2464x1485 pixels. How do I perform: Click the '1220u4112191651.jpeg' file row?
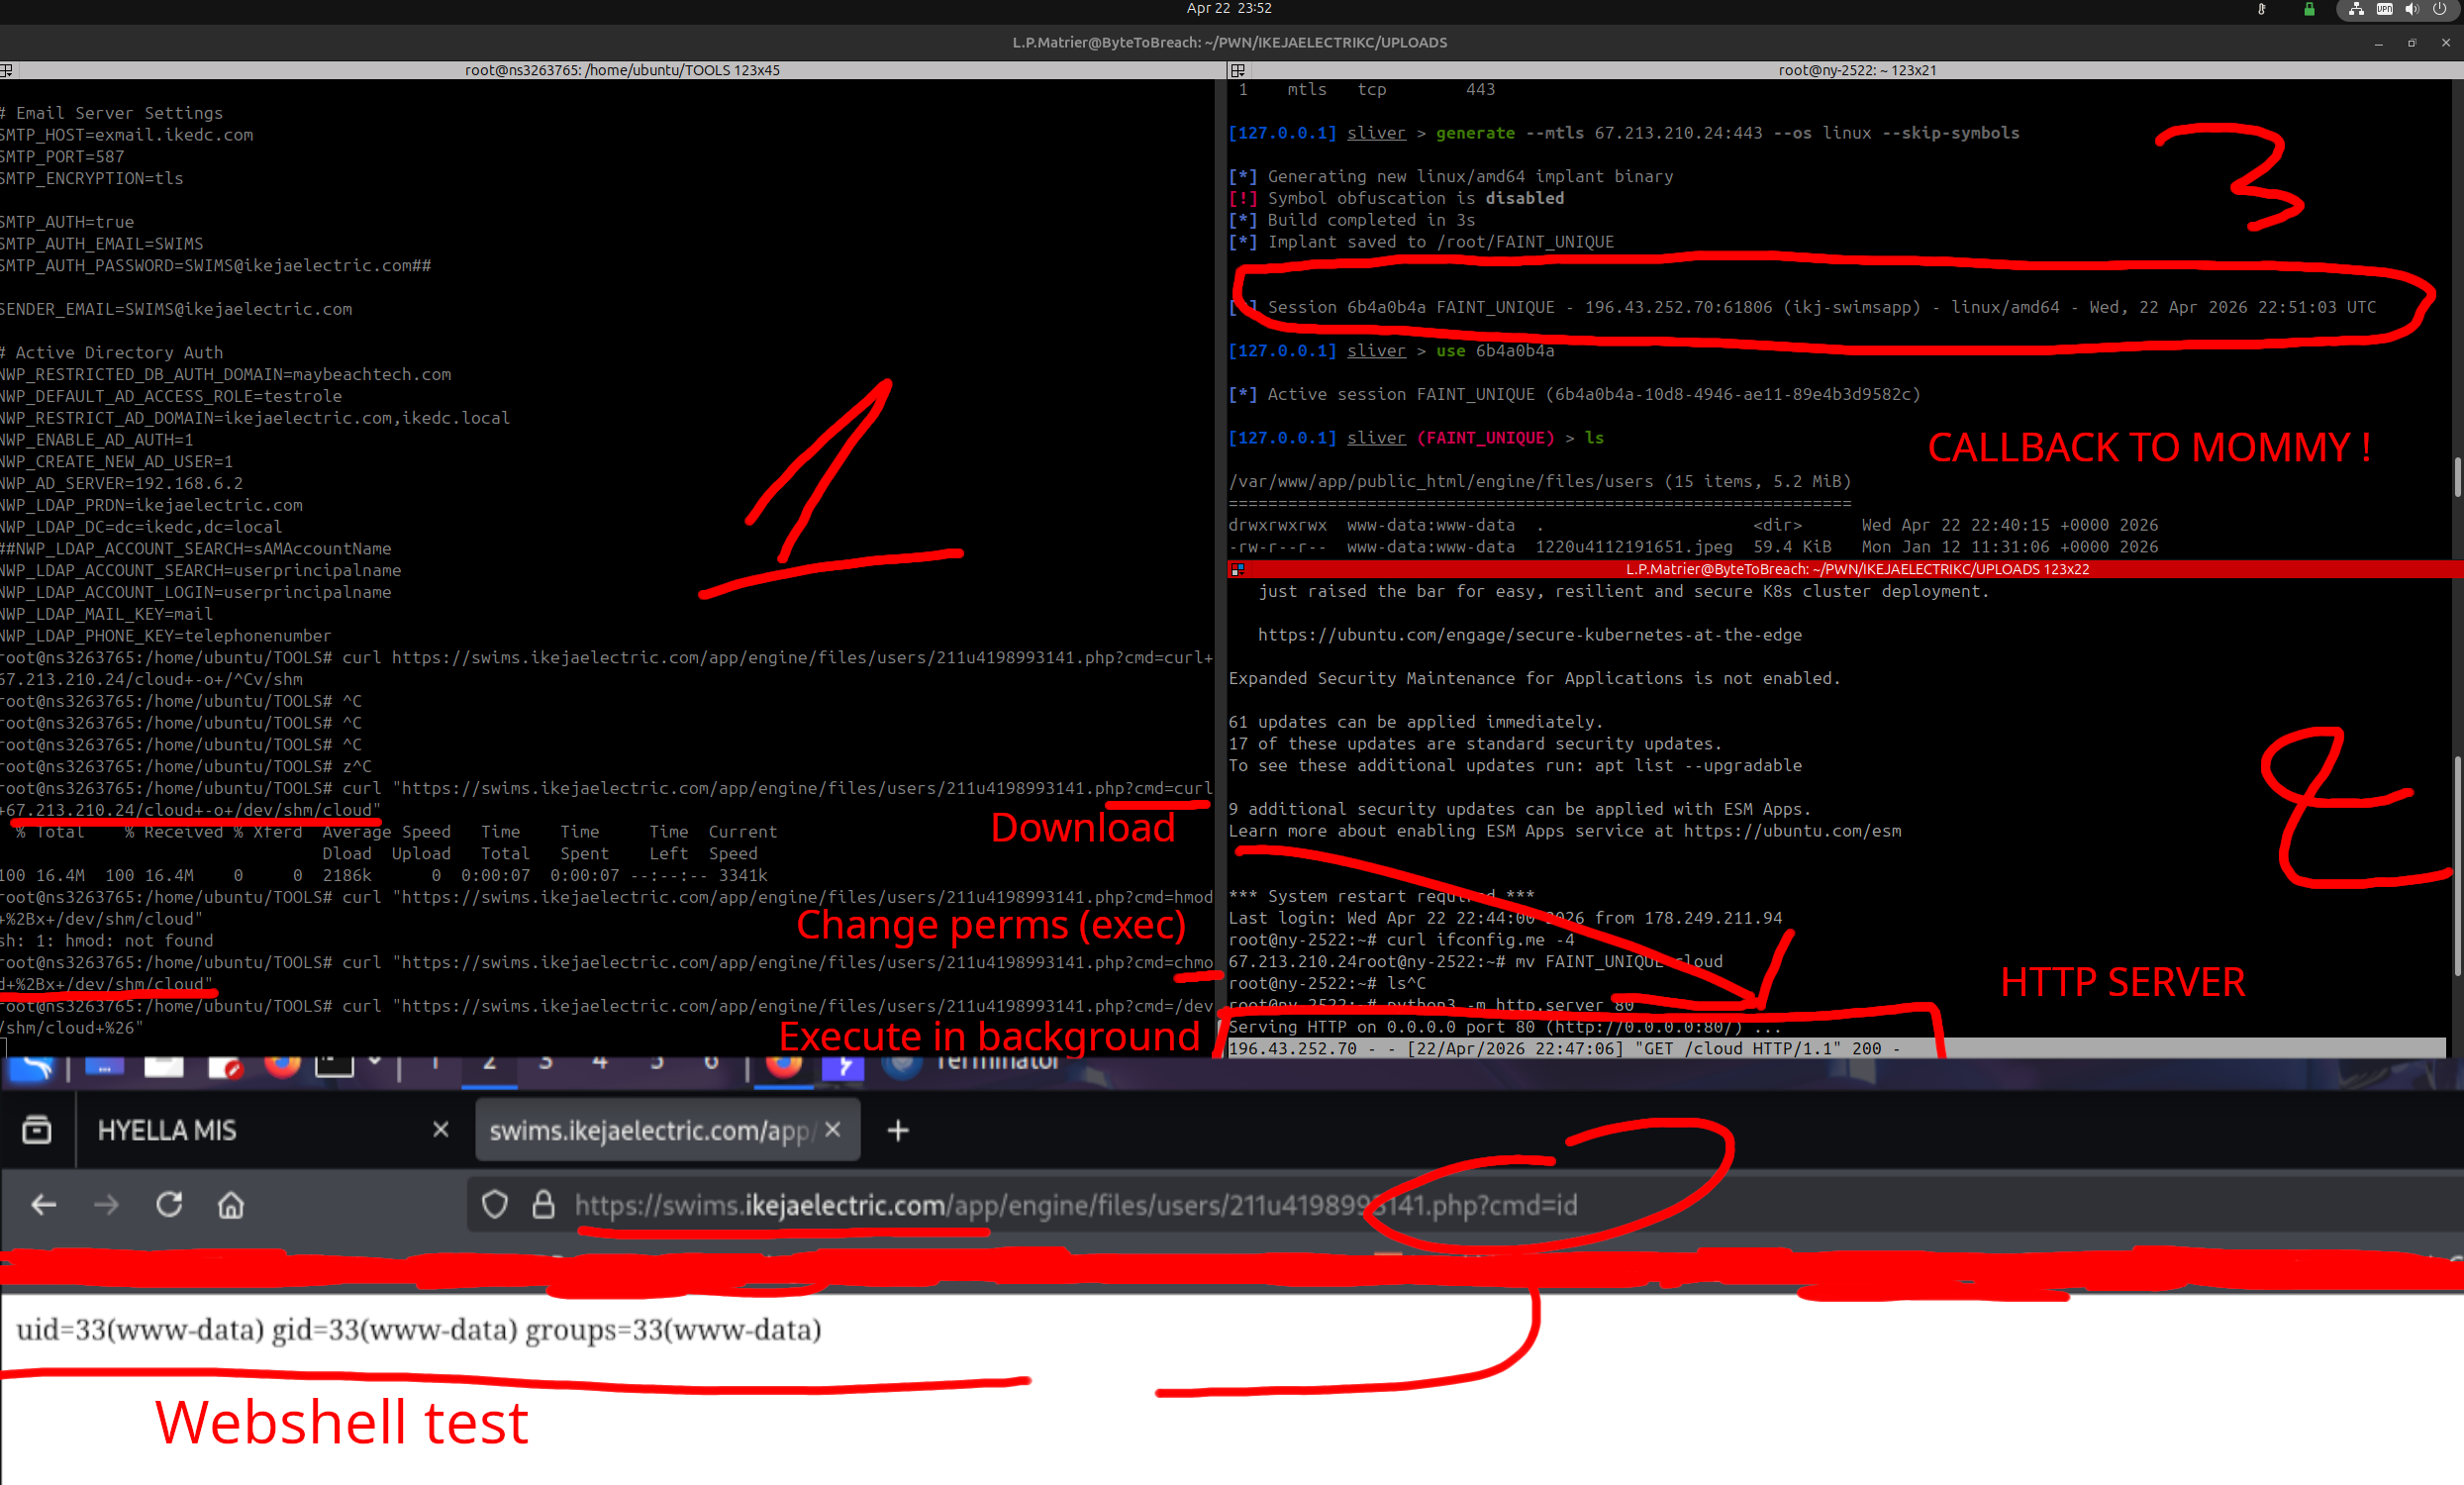point(1693,547)
